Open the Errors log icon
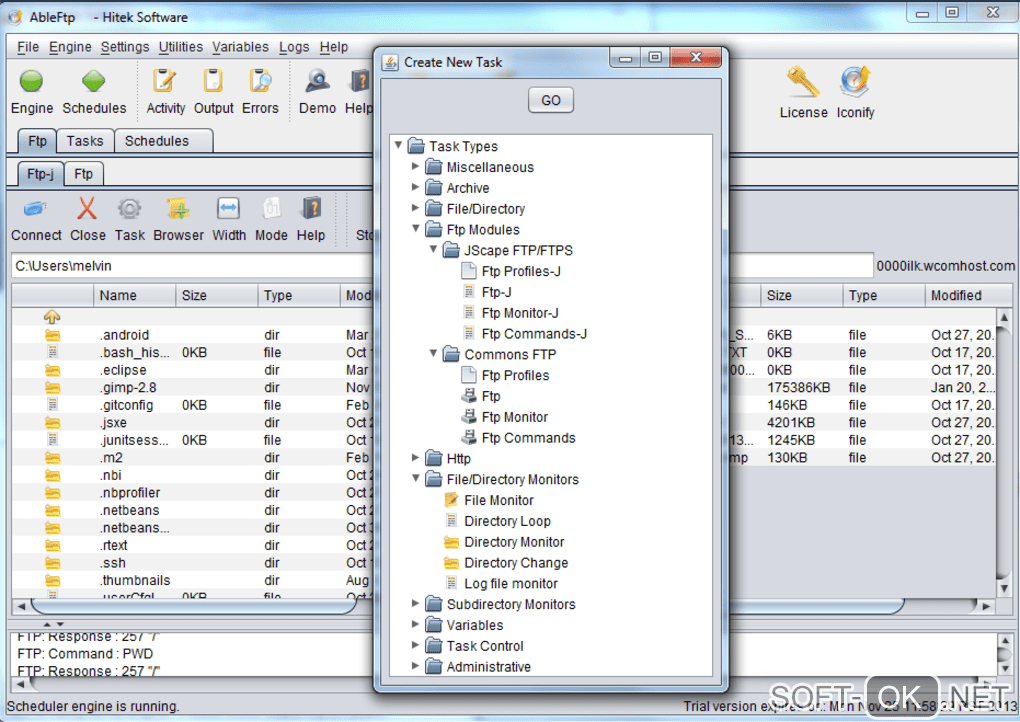Screen dimensions: 1020x722 pos(260,81)
